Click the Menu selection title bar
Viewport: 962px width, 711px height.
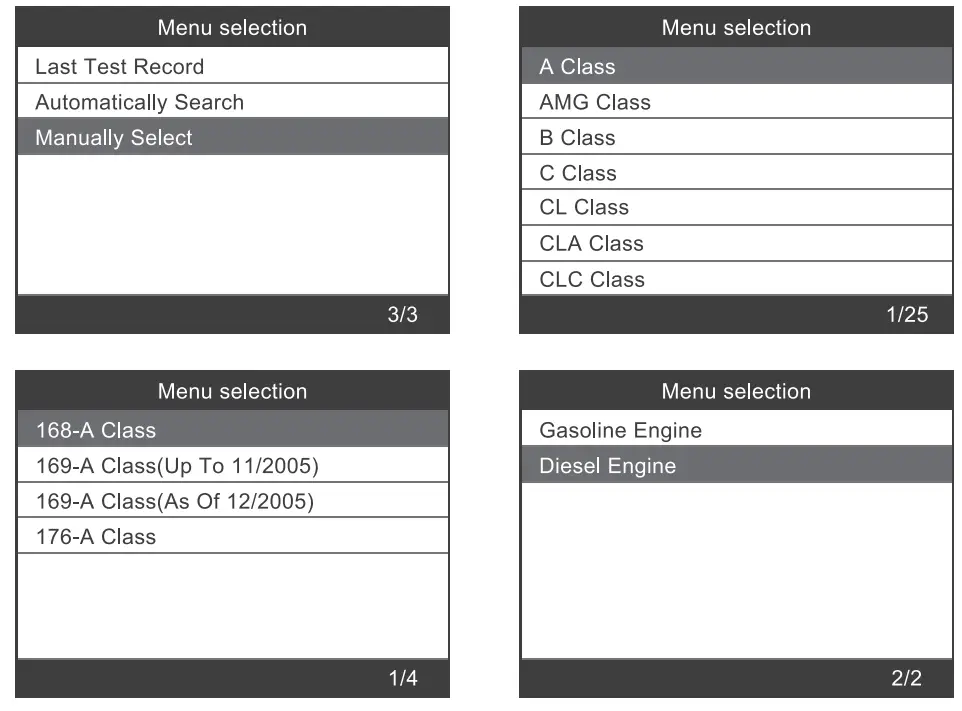point(232,28)
